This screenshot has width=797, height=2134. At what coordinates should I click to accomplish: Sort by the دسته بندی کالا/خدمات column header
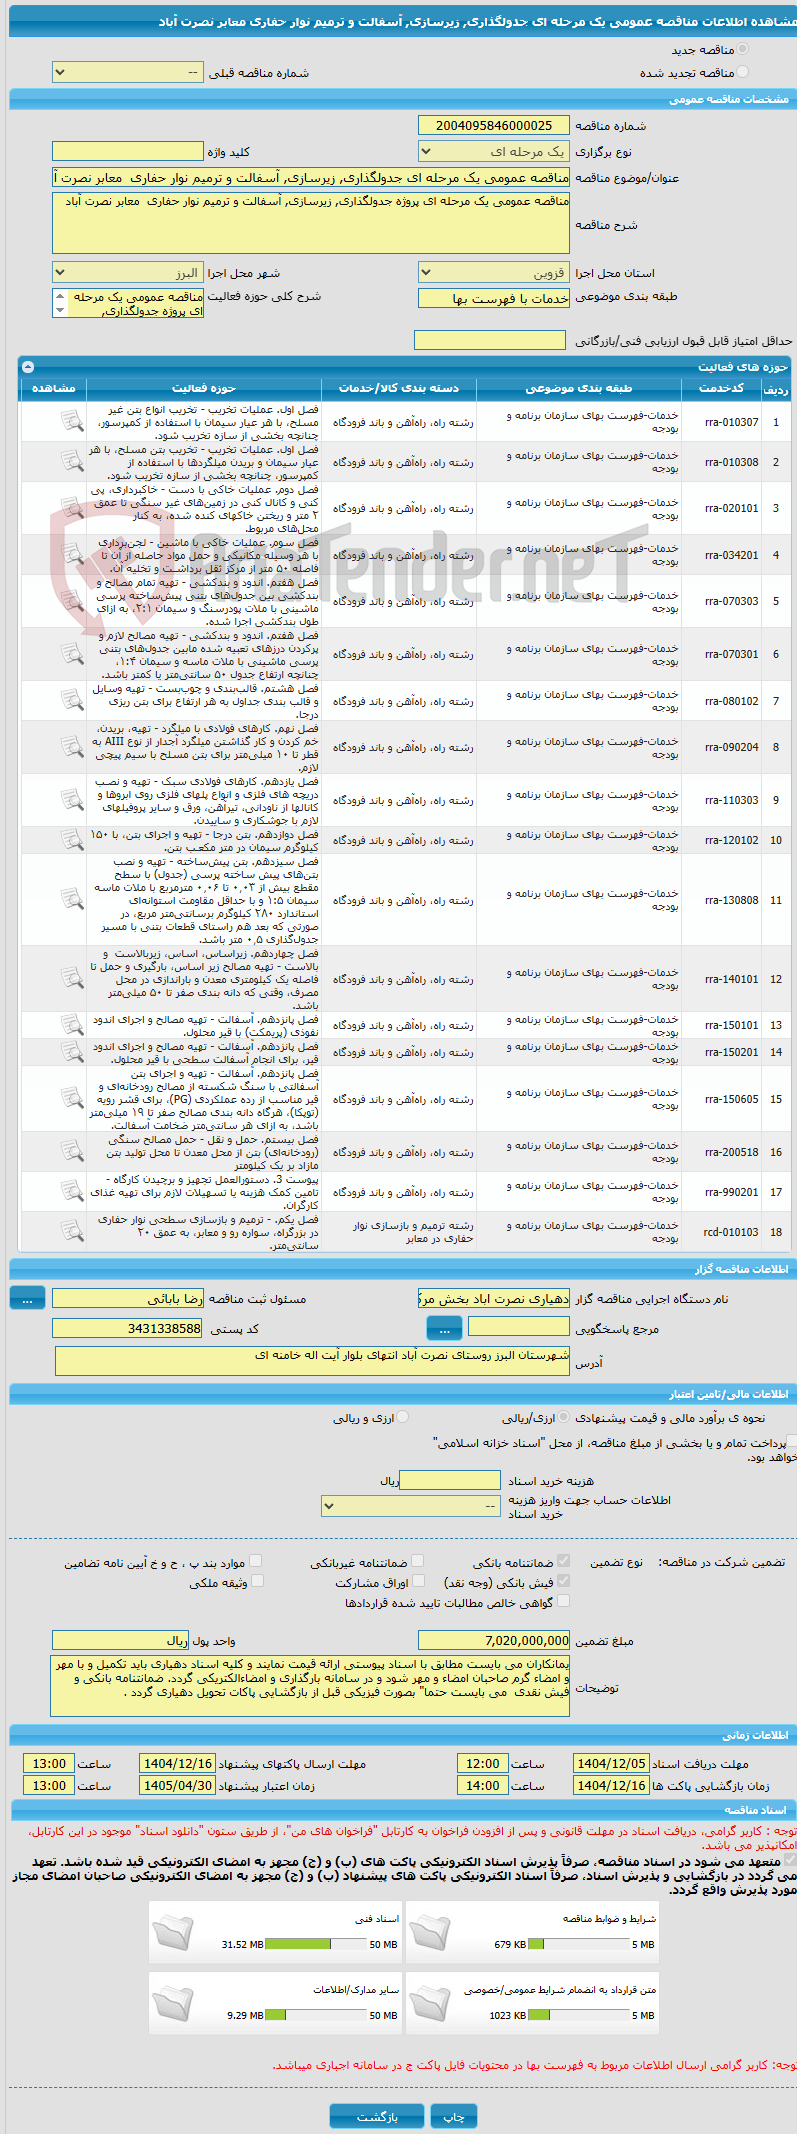399,388
